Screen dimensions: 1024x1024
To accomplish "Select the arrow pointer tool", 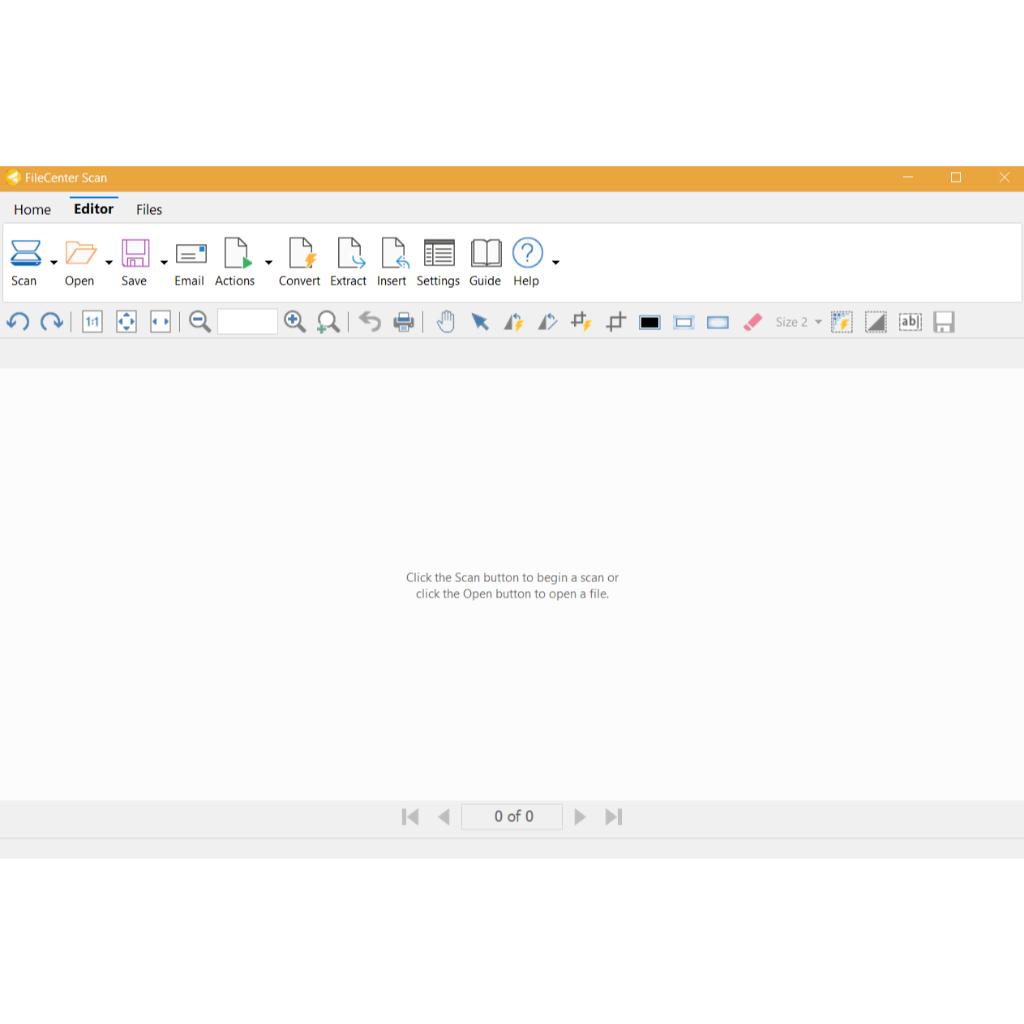I will 480,322.
